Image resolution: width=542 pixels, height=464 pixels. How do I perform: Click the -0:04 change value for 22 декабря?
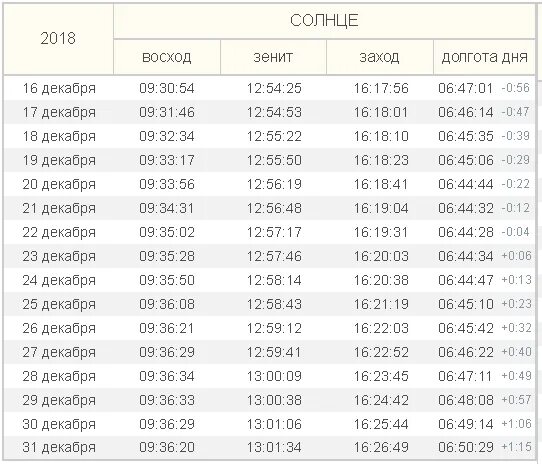click(515, 232)
